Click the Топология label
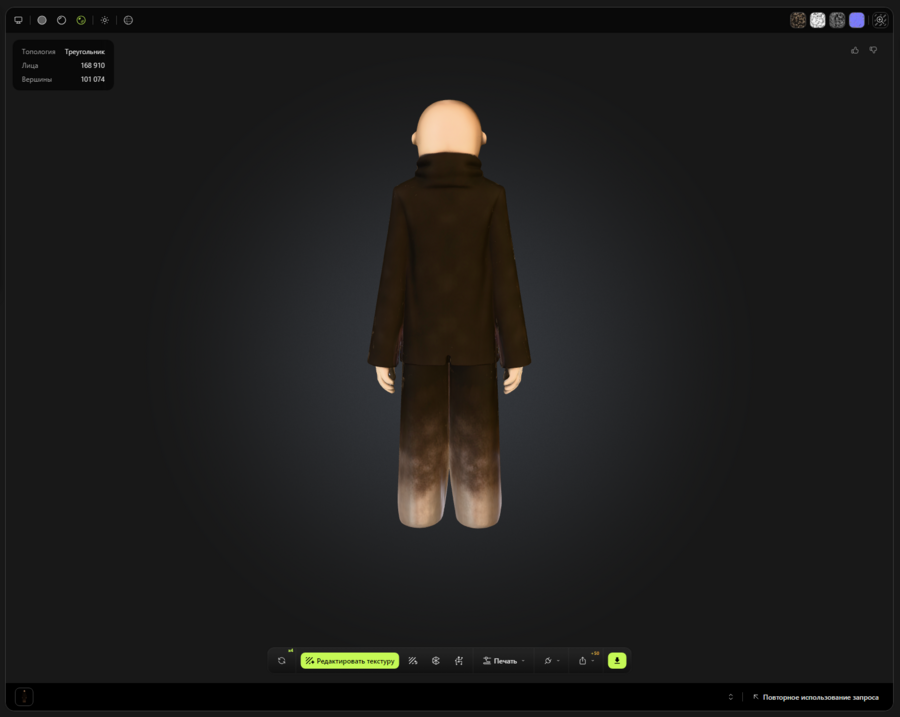 pyautogui.click(x=38, y=52)
